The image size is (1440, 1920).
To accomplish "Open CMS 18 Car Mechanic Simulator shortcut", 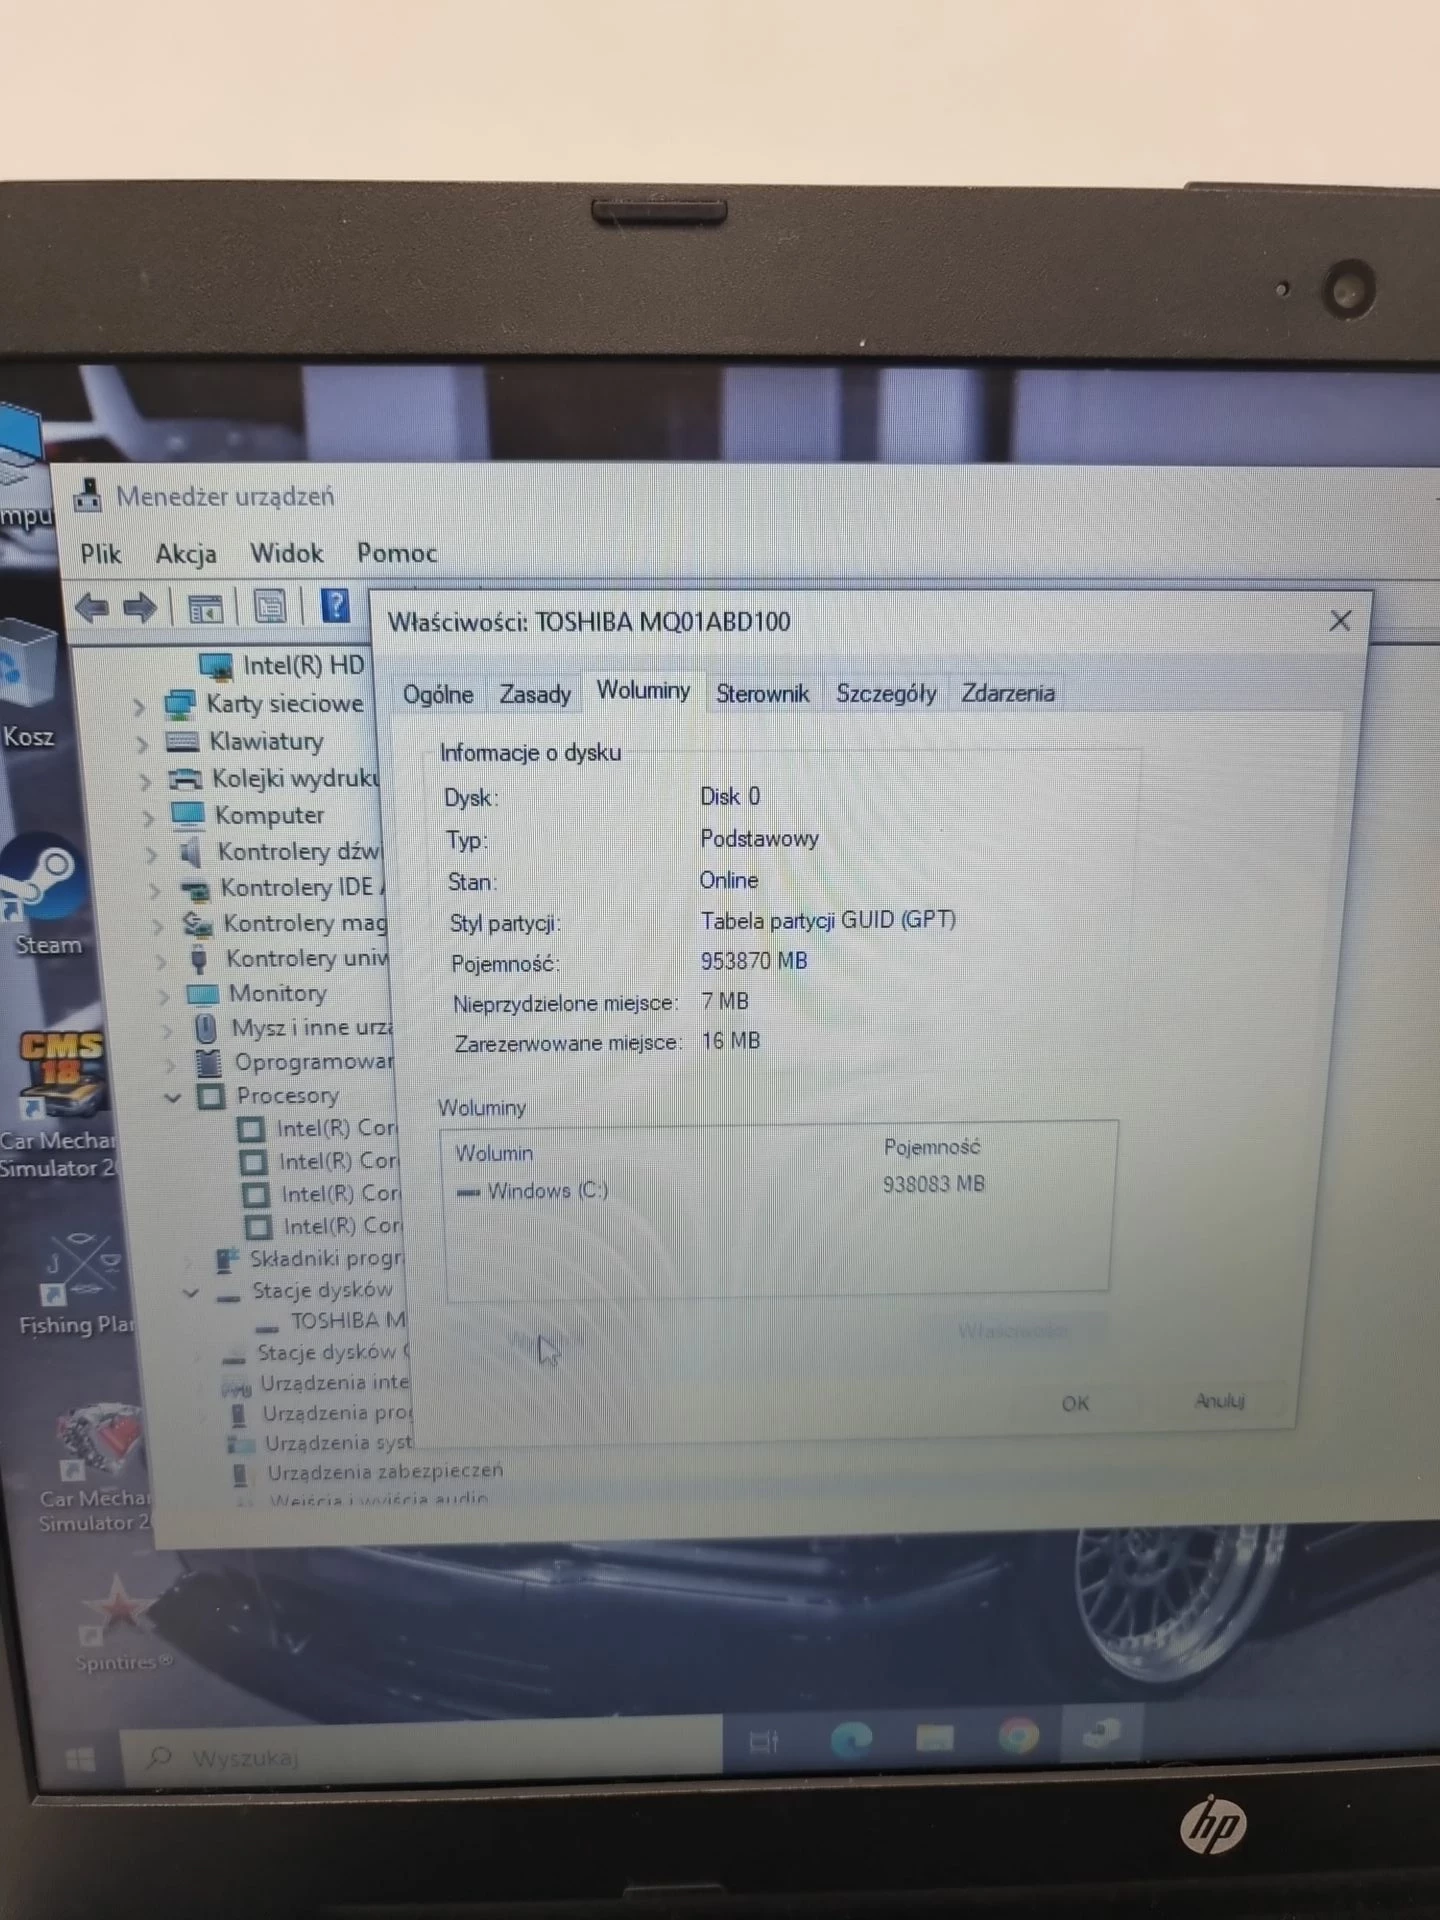I will (x=58, y=1105).
